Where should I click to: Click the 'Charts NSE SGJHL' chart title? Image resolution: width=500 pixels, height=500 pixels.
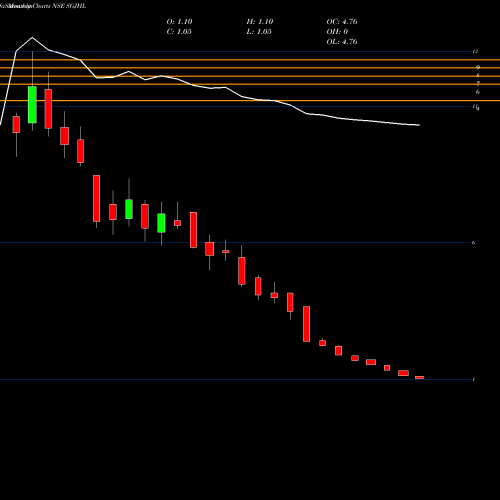click(x=59, y=6)
